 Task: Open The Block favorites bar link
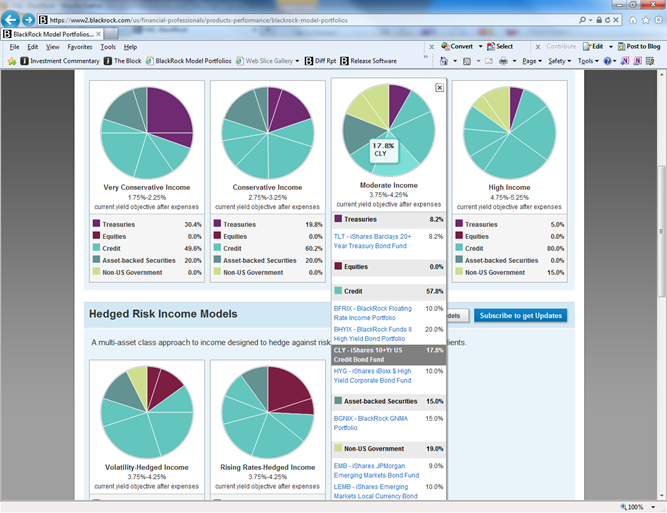coord(123,61)
